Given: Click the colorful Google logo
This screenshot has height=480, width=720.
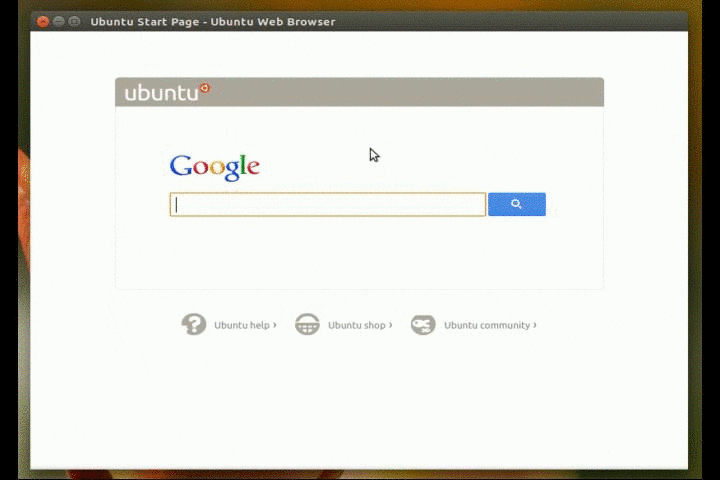Looking at the screenshot, I should 214,167.
